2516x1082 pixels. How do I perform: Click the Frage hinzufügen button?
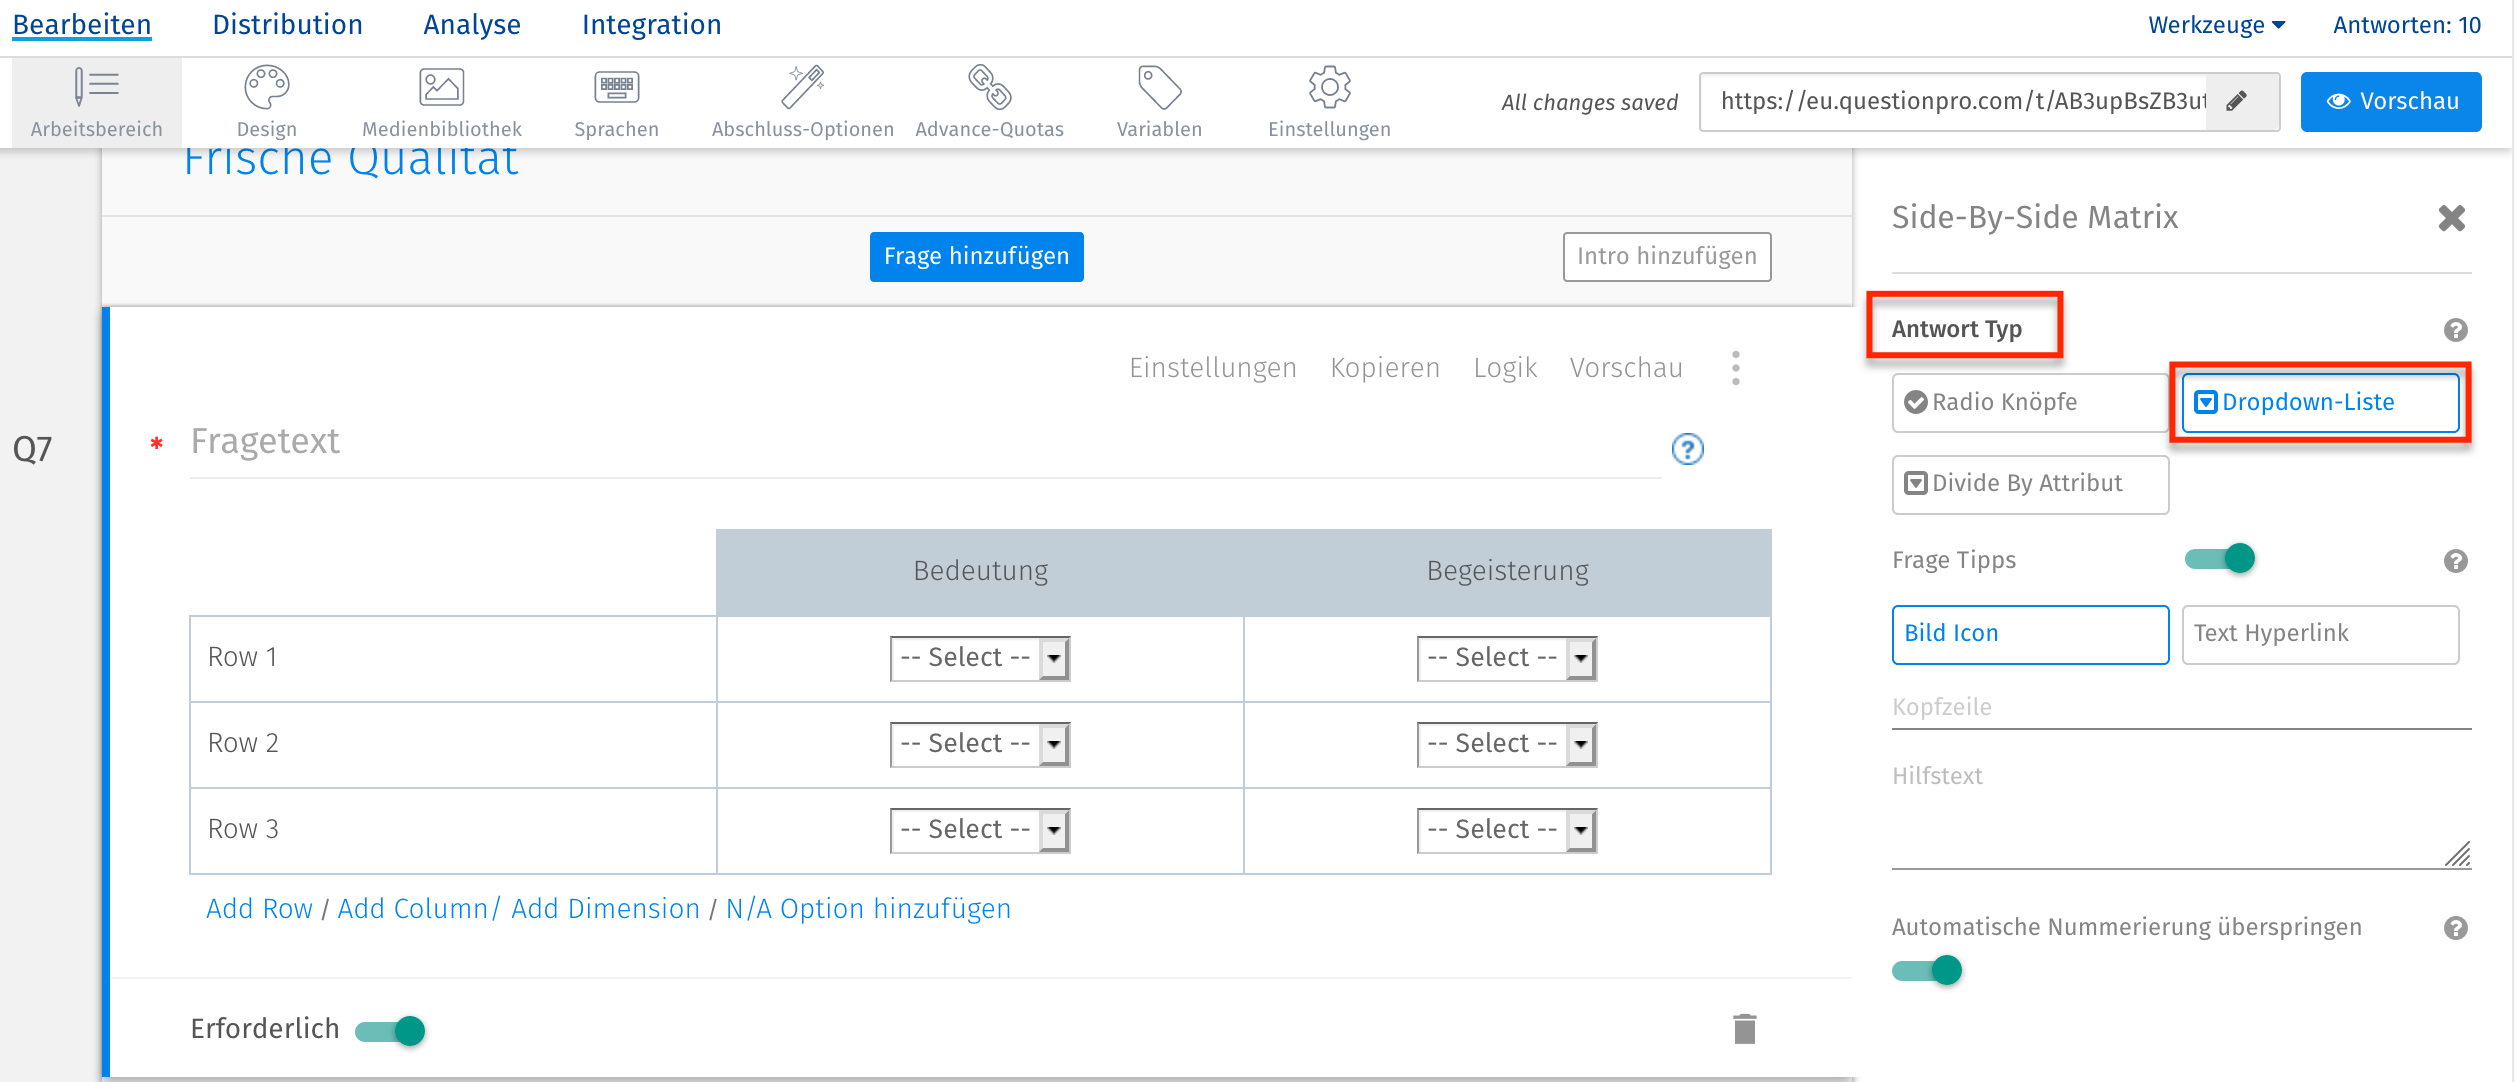976,256
